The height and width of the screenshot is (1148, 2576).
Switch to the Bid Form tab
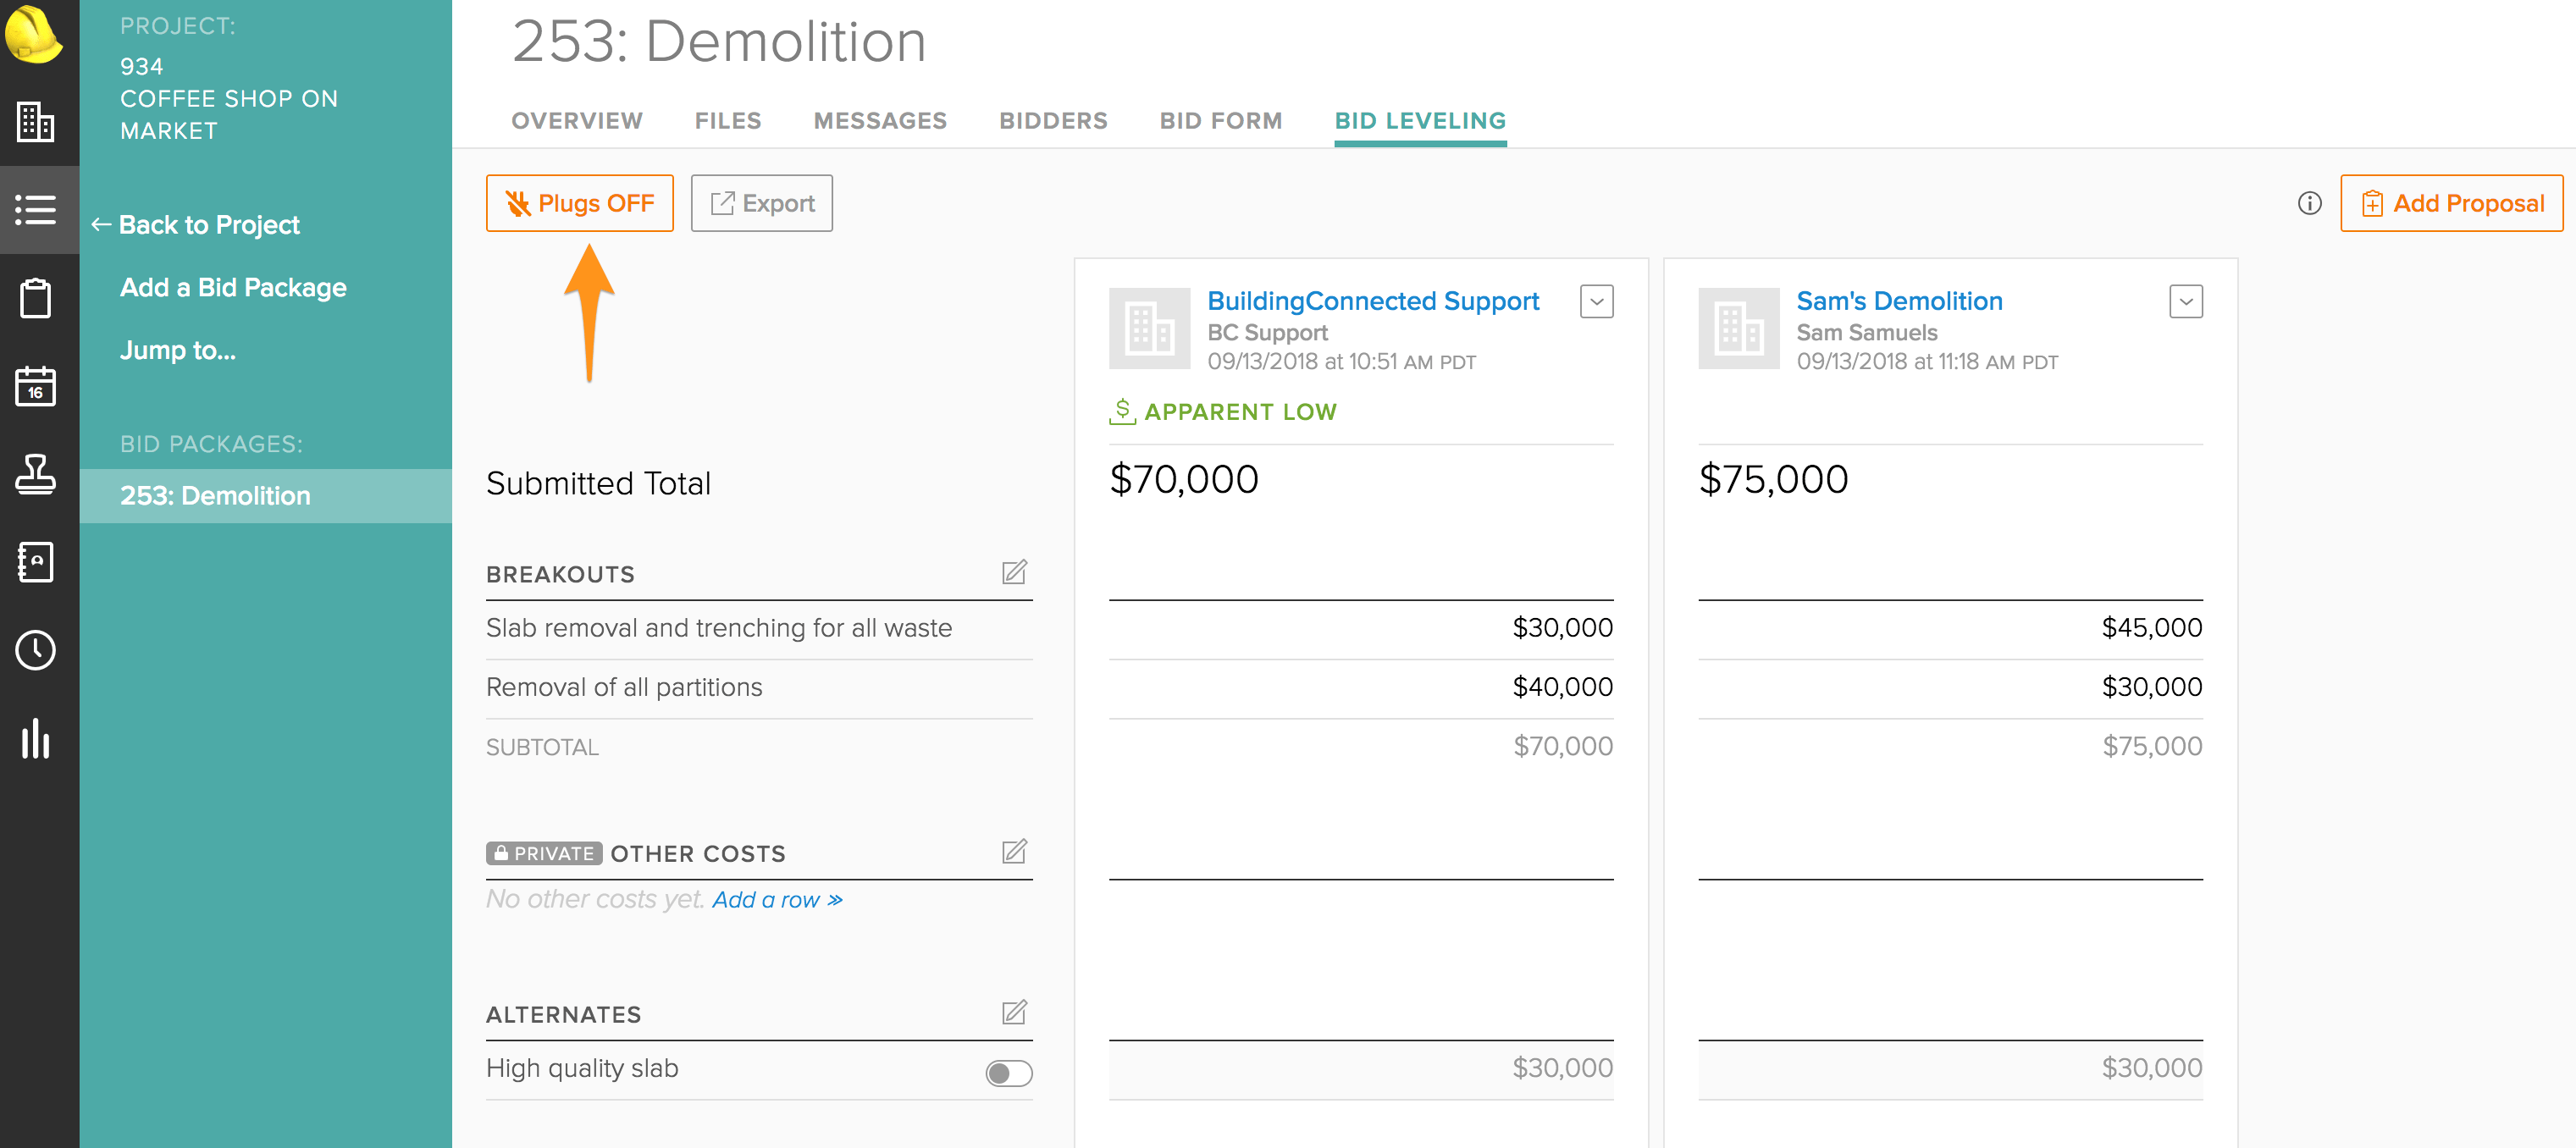(x=1220, y=121)
